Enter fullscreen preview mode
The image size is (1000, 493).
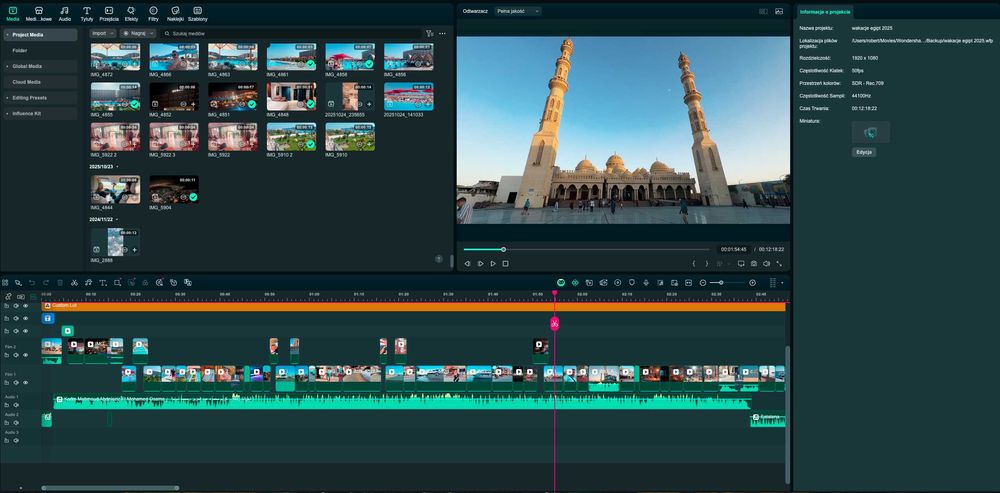point(779,263)
